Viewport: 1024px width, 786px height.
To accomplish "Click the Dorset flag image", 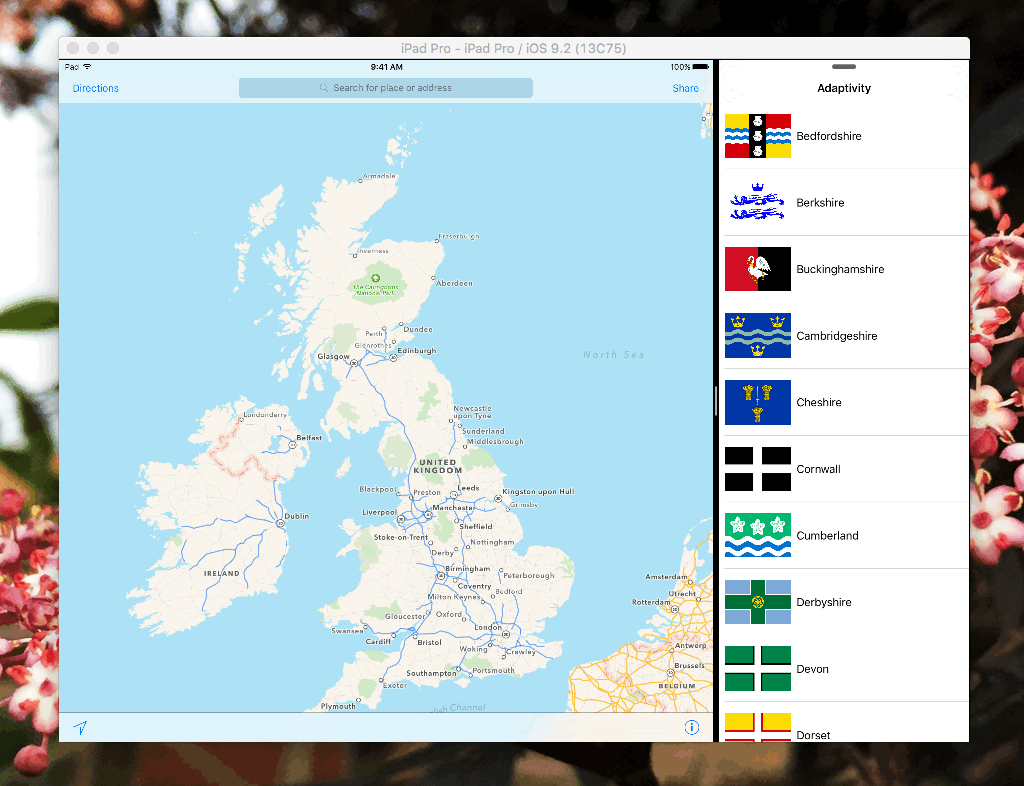I will click(758, 727).
